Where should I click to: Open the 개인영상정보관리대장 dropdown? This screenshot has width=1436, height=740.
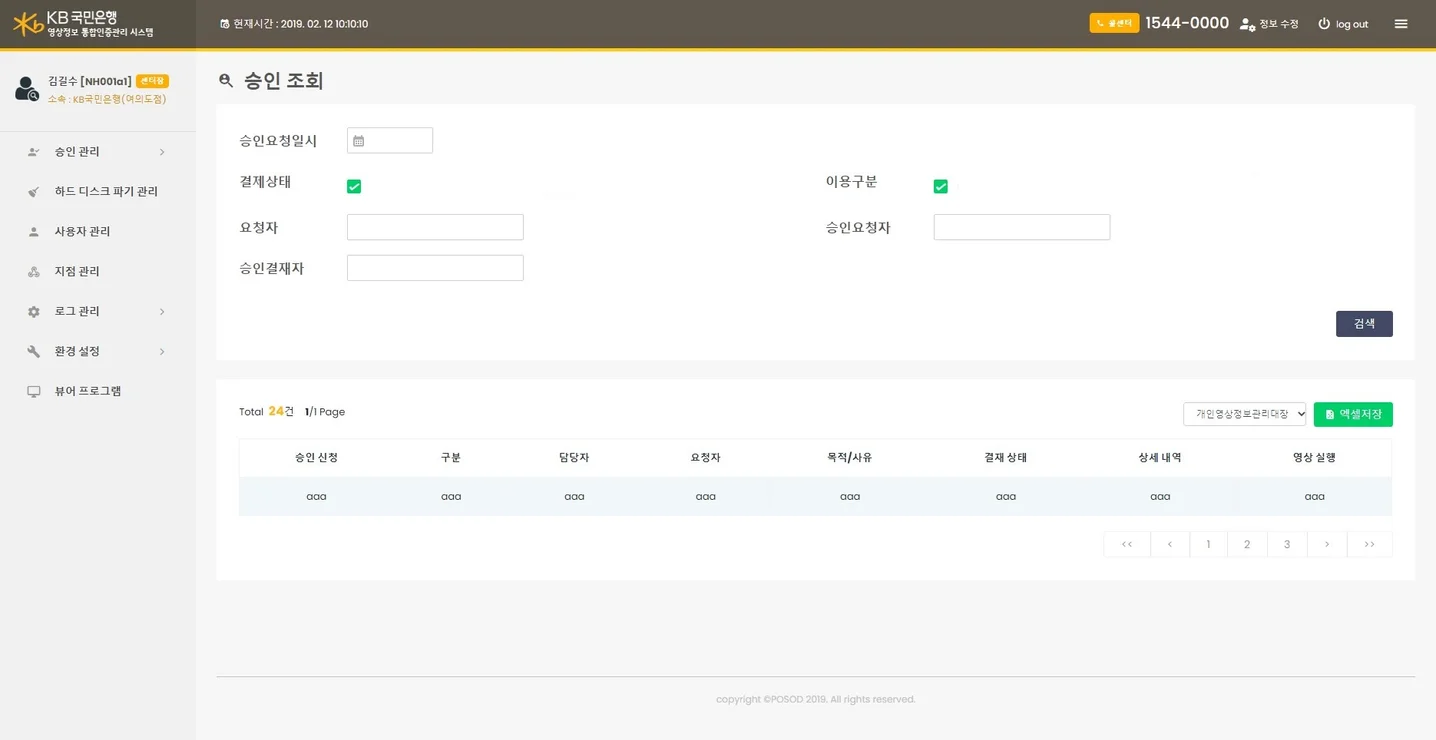[x=1245, y=414]
